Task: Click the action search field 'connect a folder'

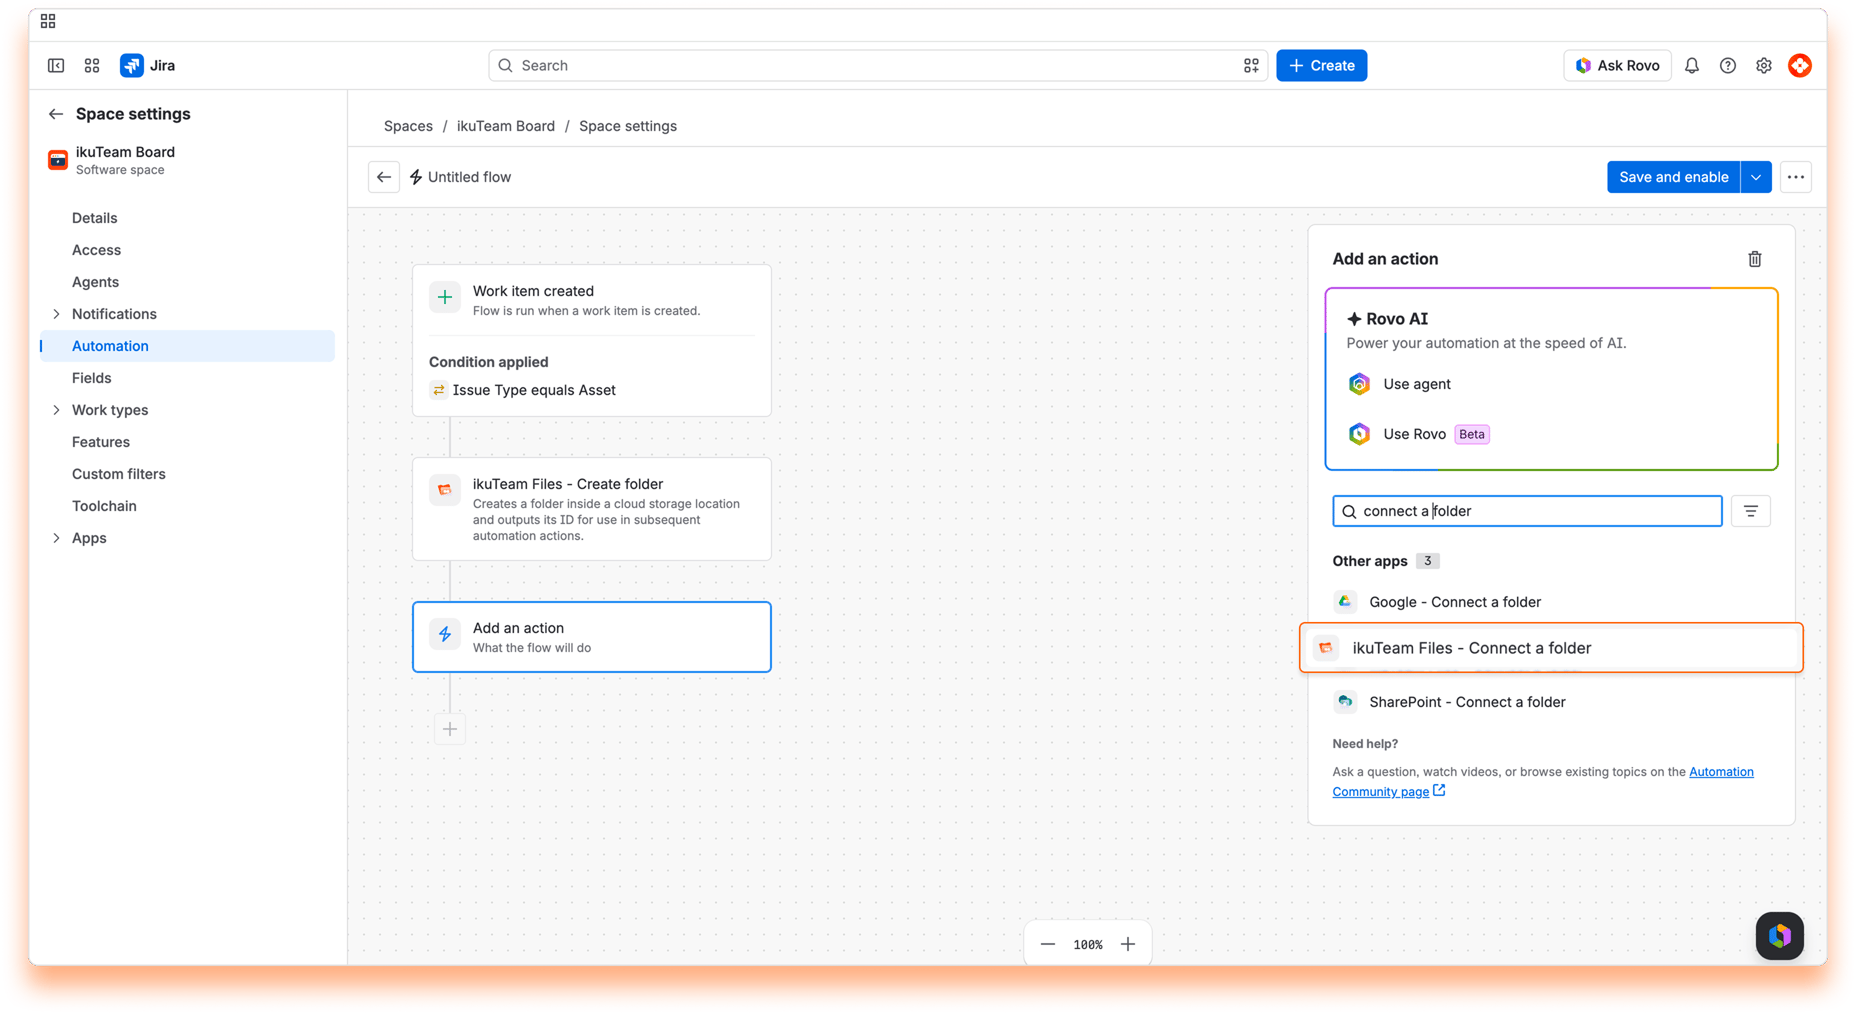Action: pyautogui.click(x=1527, y=511)
